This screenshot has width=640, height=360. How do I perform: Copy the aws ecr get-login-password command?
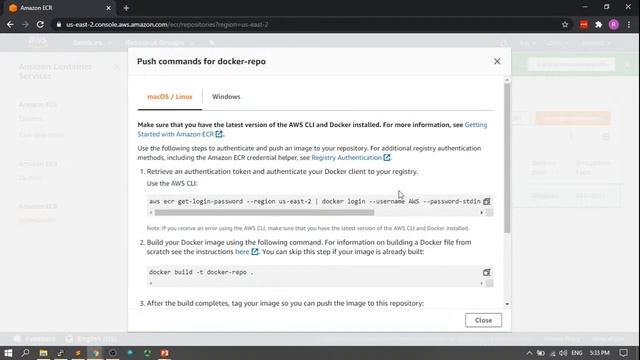click(487, 201)
